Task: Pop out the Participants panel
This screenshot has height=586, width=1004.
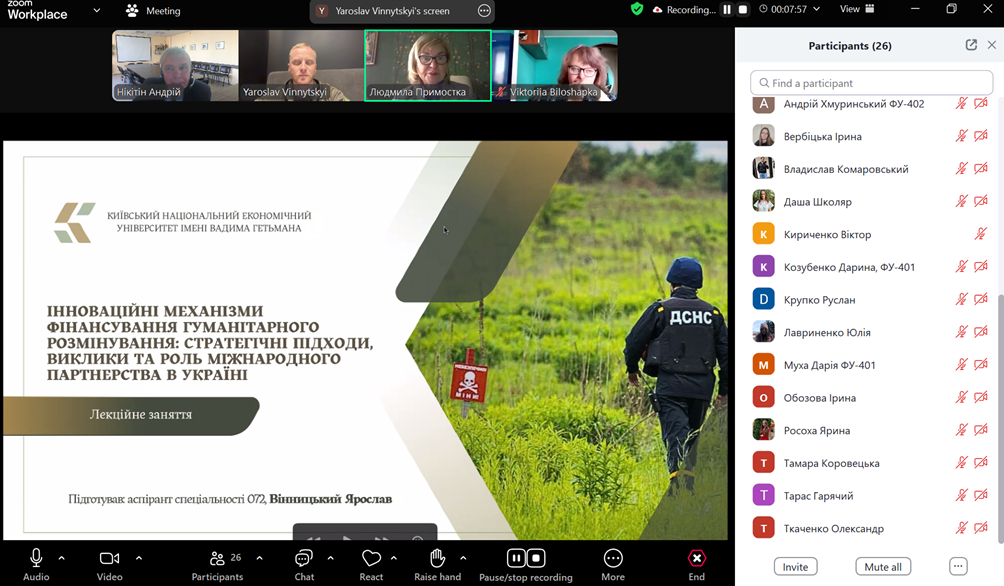Action: tap(971, 45)
